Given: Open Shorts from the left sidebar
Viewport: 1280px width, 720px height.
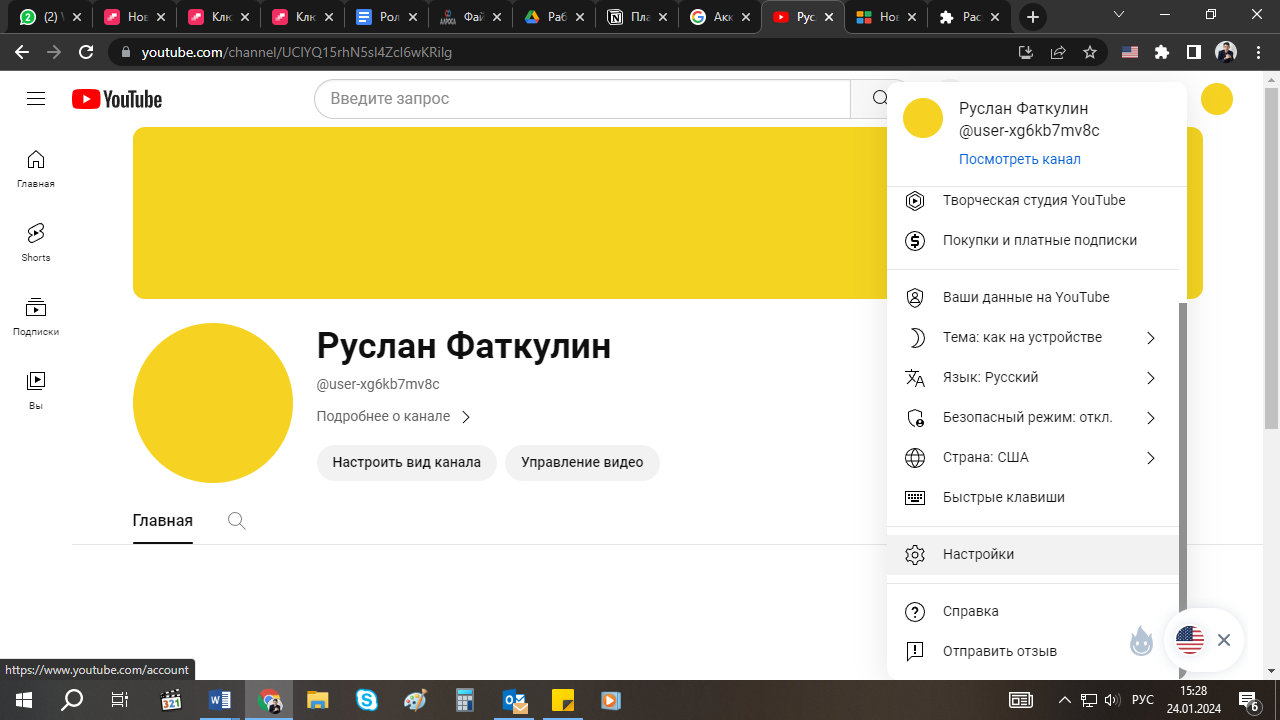Looking at the screenshot, I should (36, 242).
